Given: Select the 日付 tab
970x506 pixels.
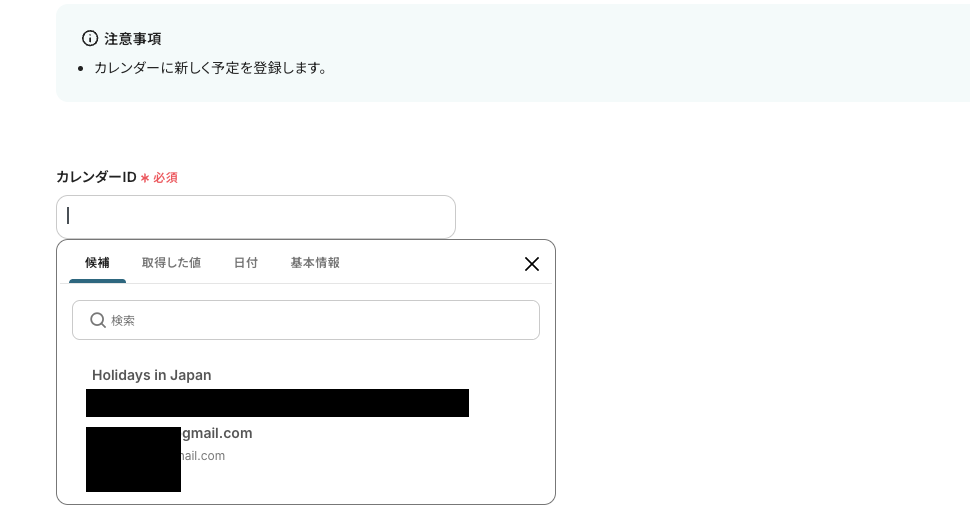Looking at the screenshot, I should [x=246, y=263].
